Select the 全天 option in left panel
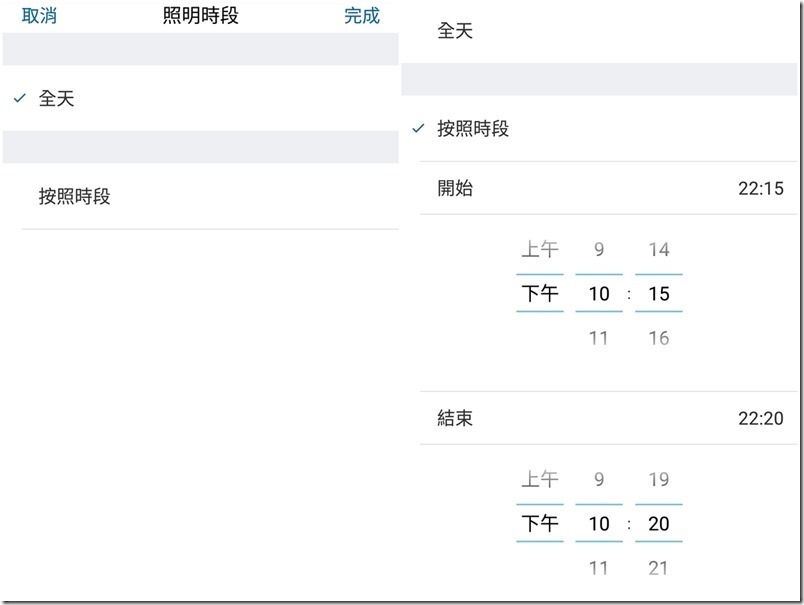The height and width of the screenshot is (605, 804). [56, 99]
